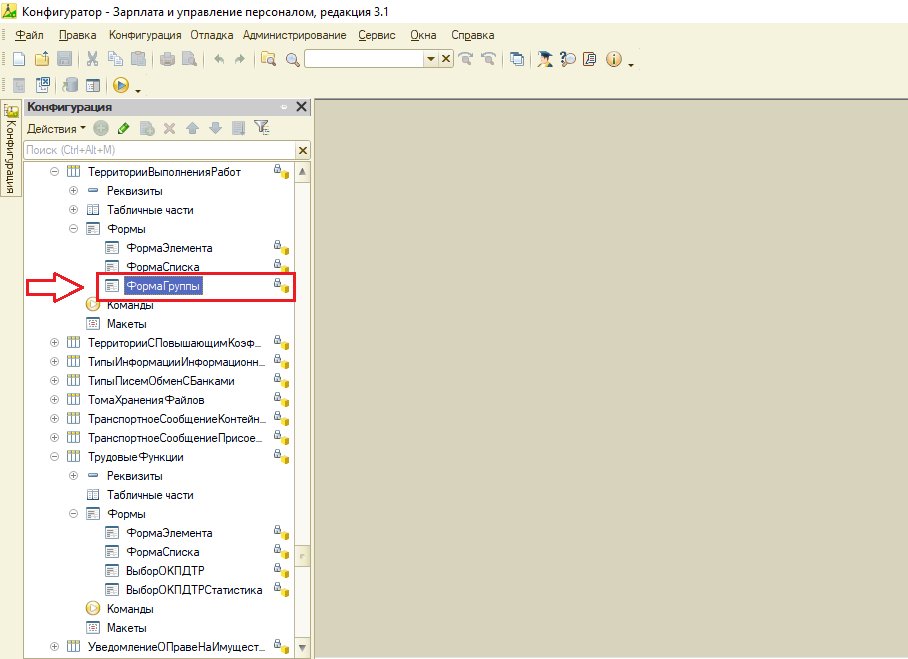Open the Администрирование menu

294,35
